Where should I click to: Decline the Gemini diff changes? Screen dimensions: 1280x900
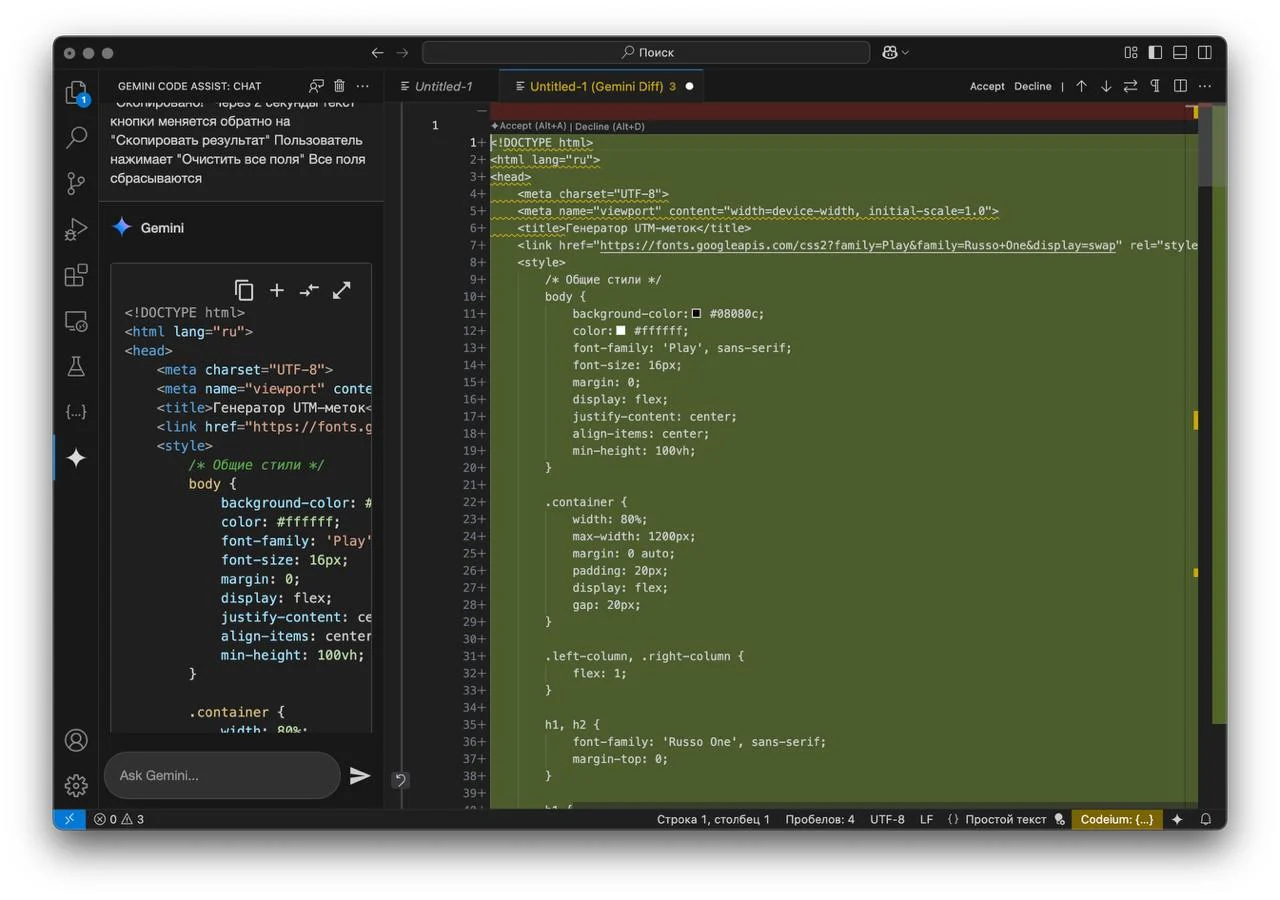pyautogui.click(x=1032, y=86)
